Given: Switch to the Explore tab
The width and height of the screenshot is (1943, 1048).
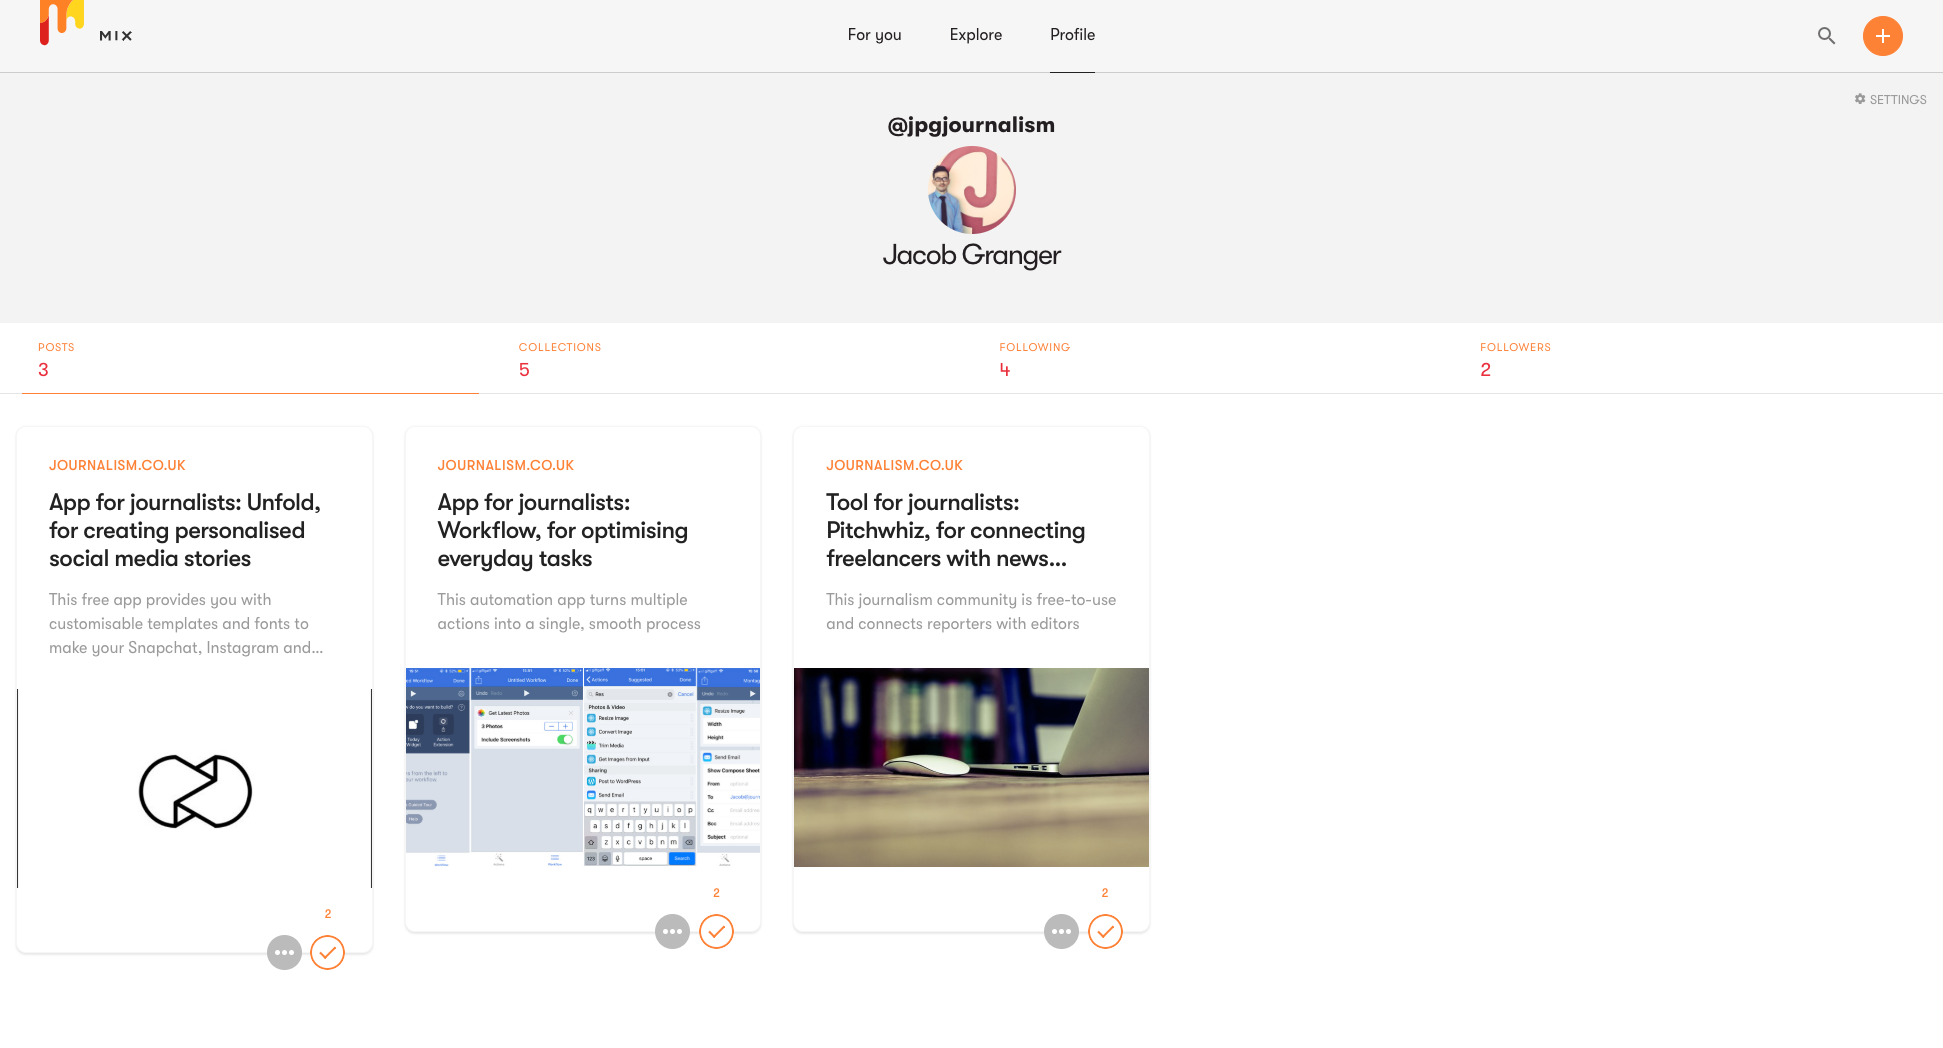Looking at the screenshot, I should 976,35.
